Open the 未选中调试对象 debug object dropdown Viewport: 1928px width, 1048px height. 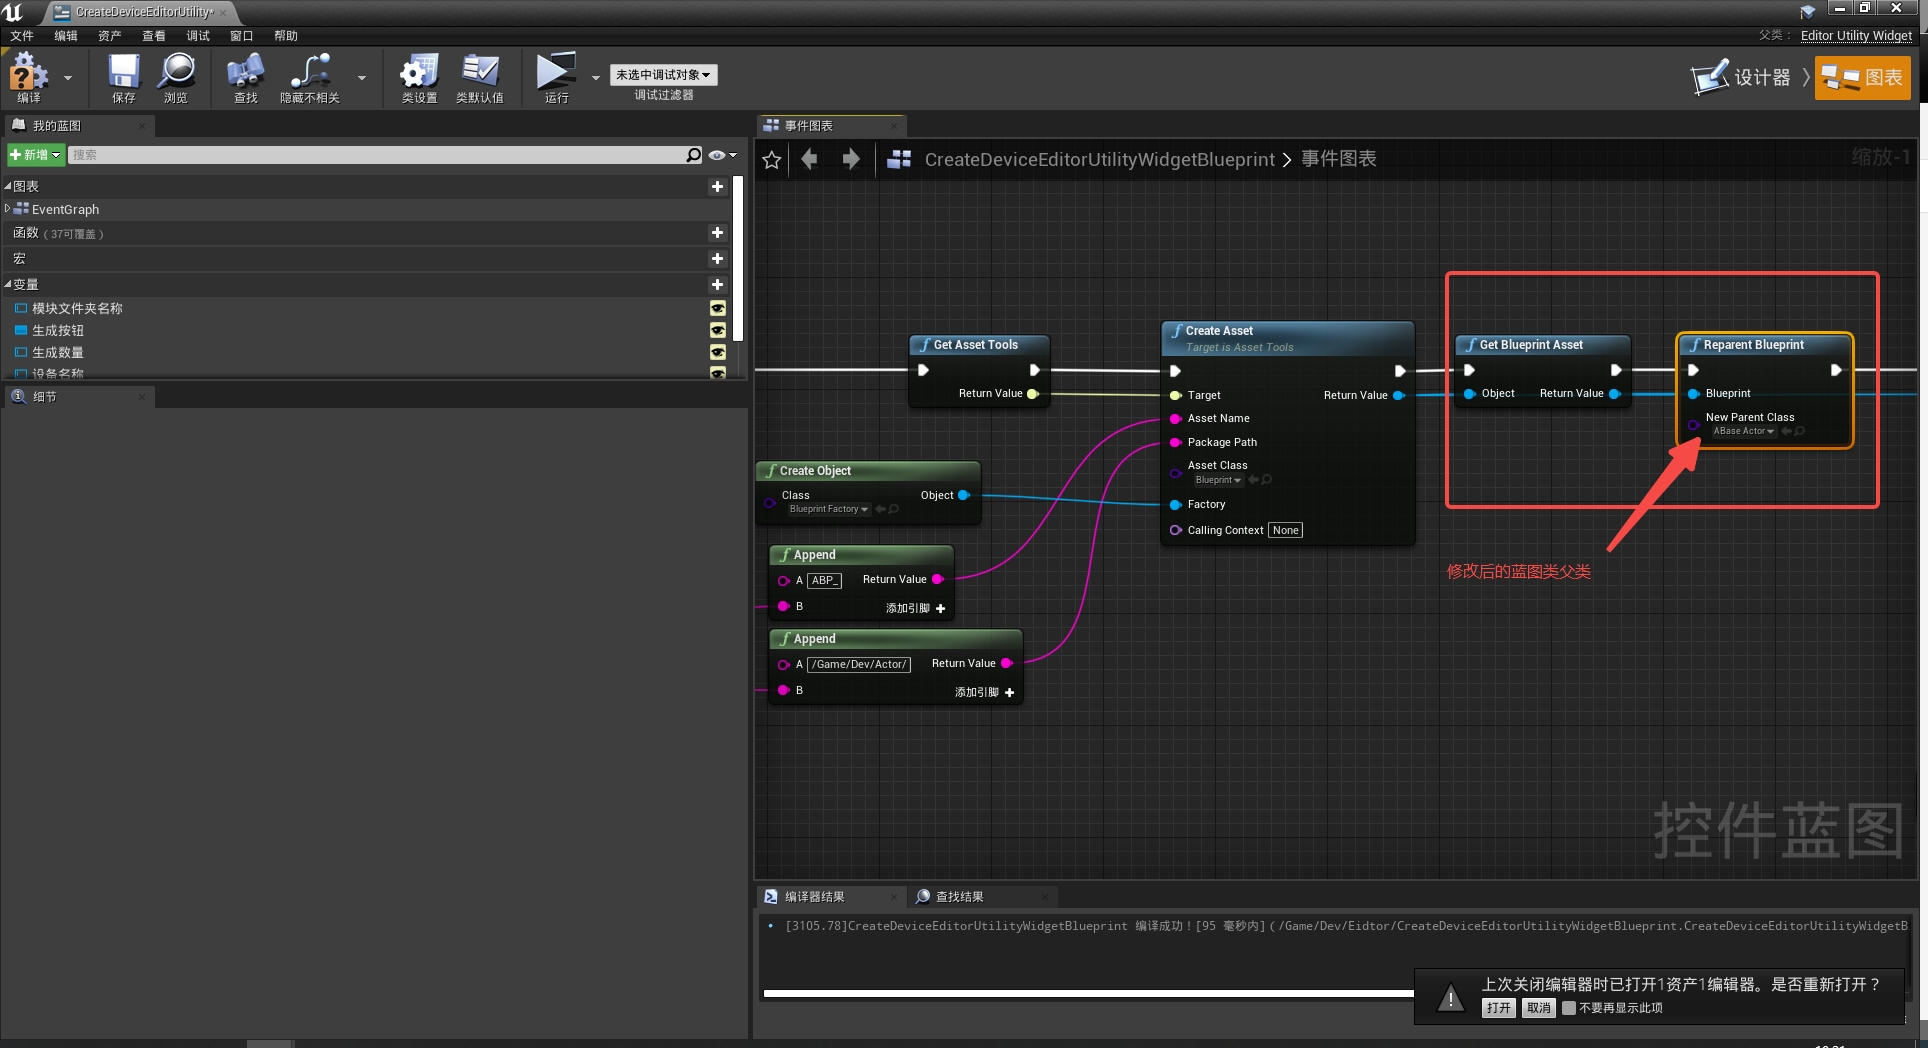coord(663,74)
